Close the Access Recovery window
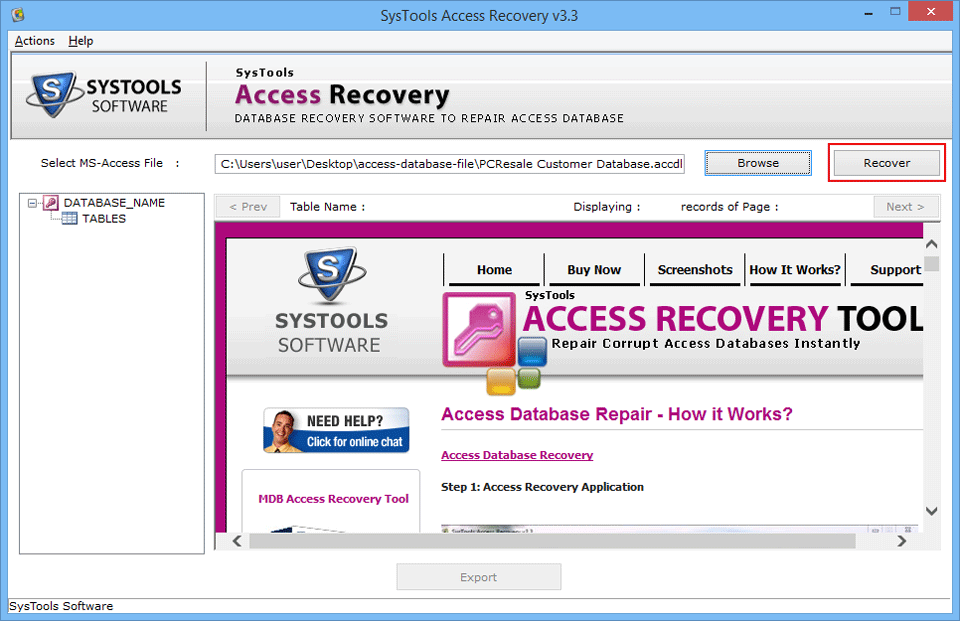The height and width of the screenshot is (621, 960). tap(931, 12)
